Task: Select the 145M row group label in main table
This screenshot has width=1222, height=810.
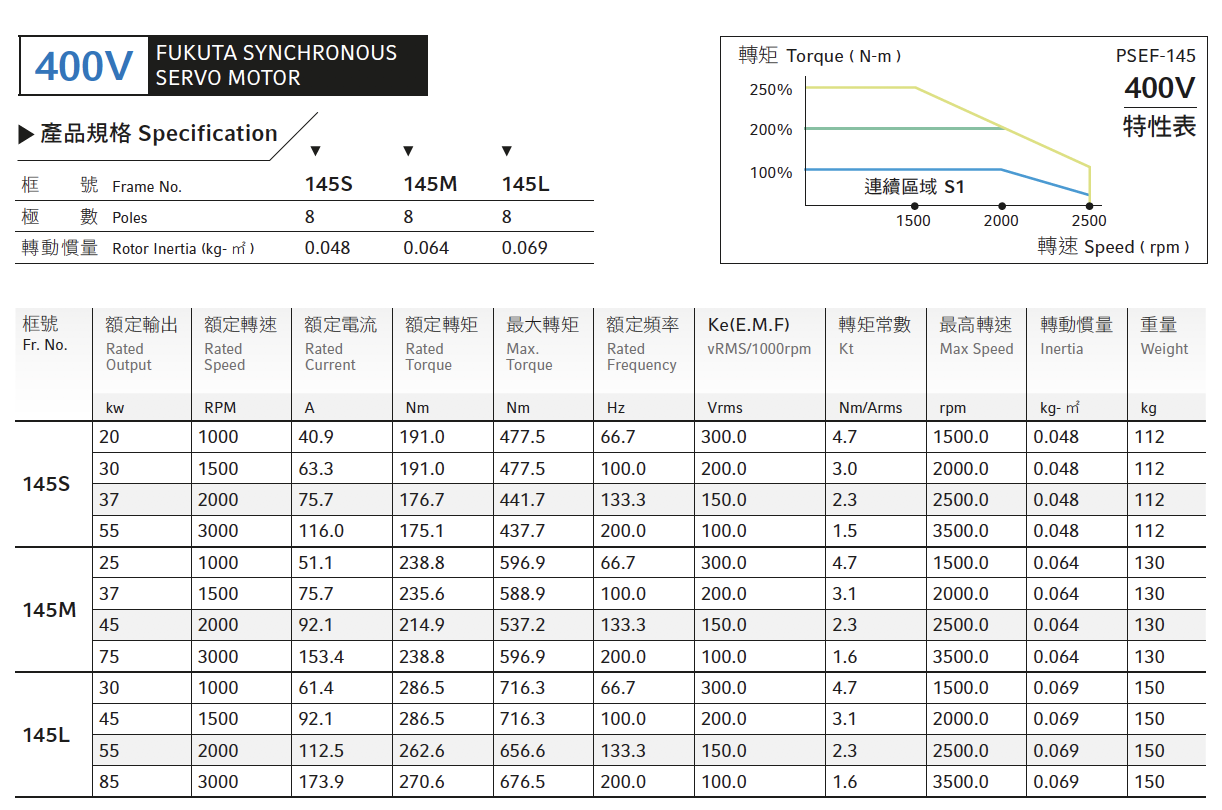Action: [50, 609]
